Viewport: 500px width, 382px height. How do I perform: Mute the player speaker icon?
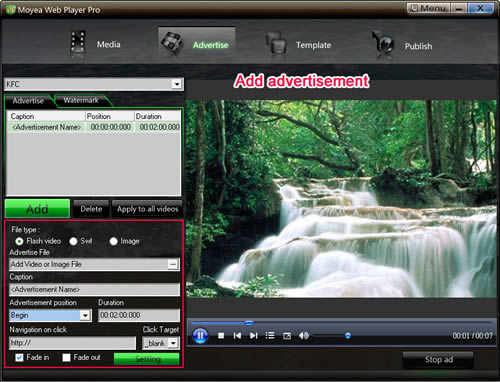point(303,336)
